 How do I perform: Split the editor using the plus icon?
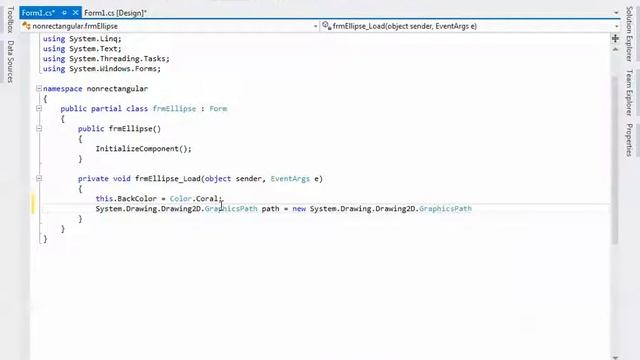pos(615,39)
